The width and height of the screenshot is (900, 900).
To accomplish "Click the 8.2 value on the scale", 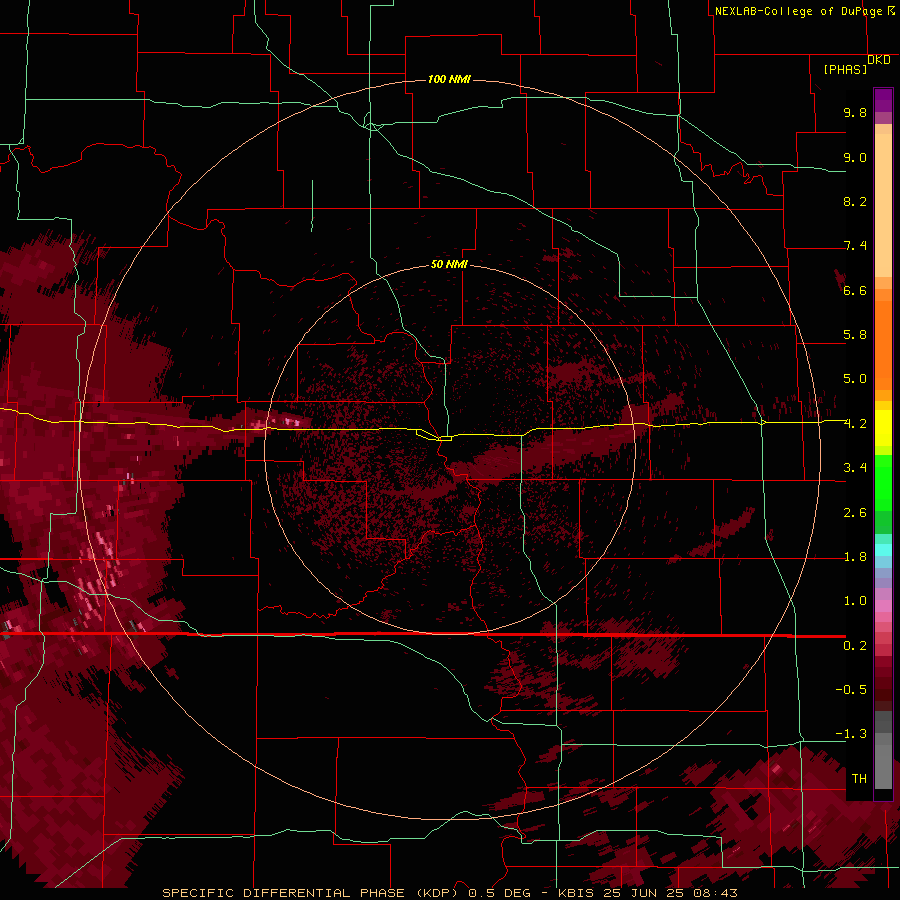I will (855, 201).
